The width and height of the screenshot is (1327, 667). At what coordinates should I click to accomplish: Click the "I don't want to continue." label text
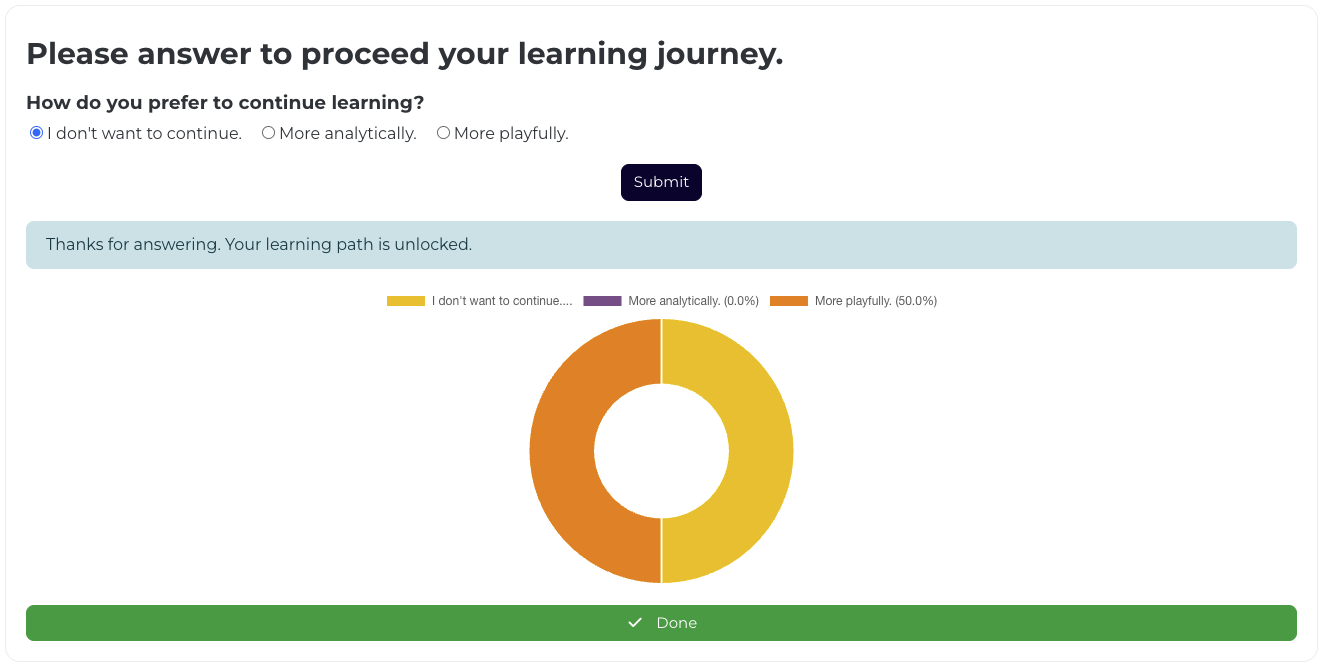tap(145, 133)
